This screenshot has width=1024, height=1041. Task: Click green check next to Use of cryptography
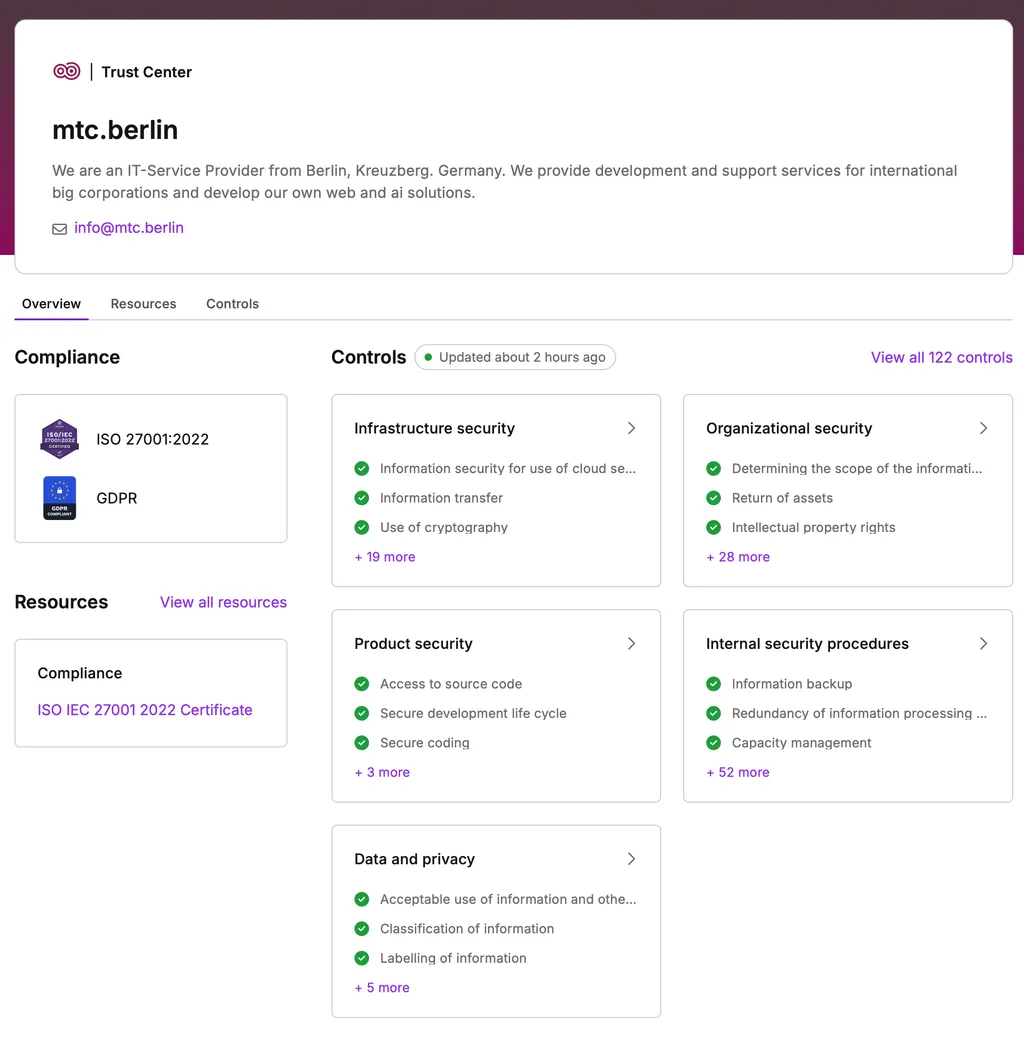362,527
